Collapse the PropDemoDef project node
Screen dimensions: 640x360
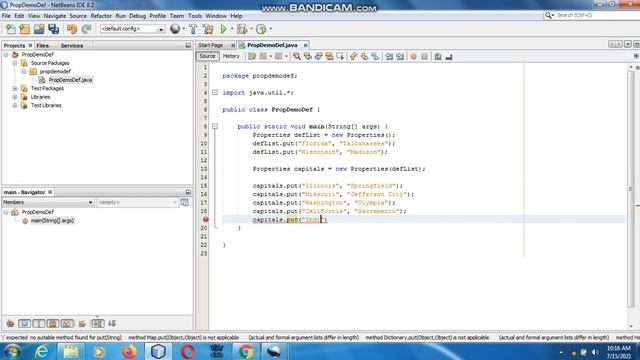[x=6, y=55]
